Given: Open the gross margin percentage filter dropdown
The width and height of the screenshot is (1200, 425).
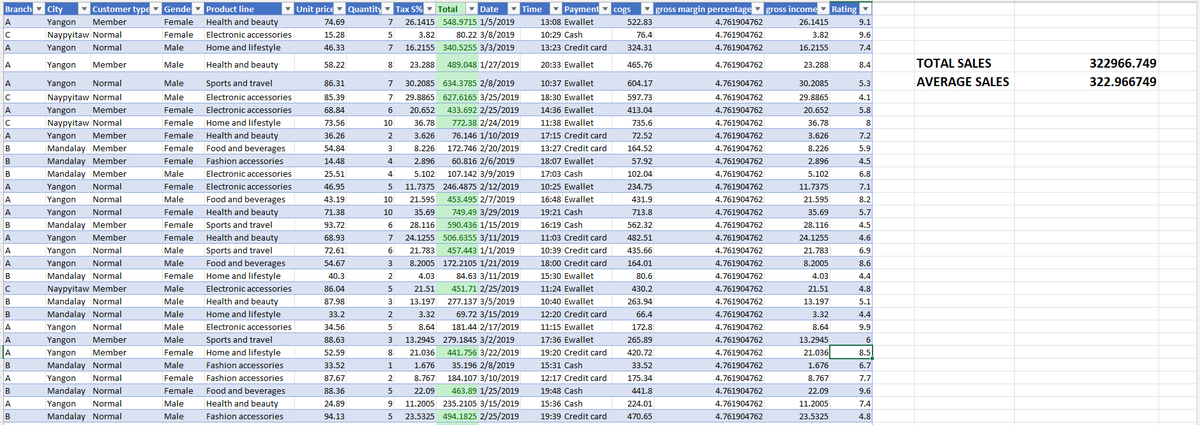Looking at the screenshot, I should 757,9.
